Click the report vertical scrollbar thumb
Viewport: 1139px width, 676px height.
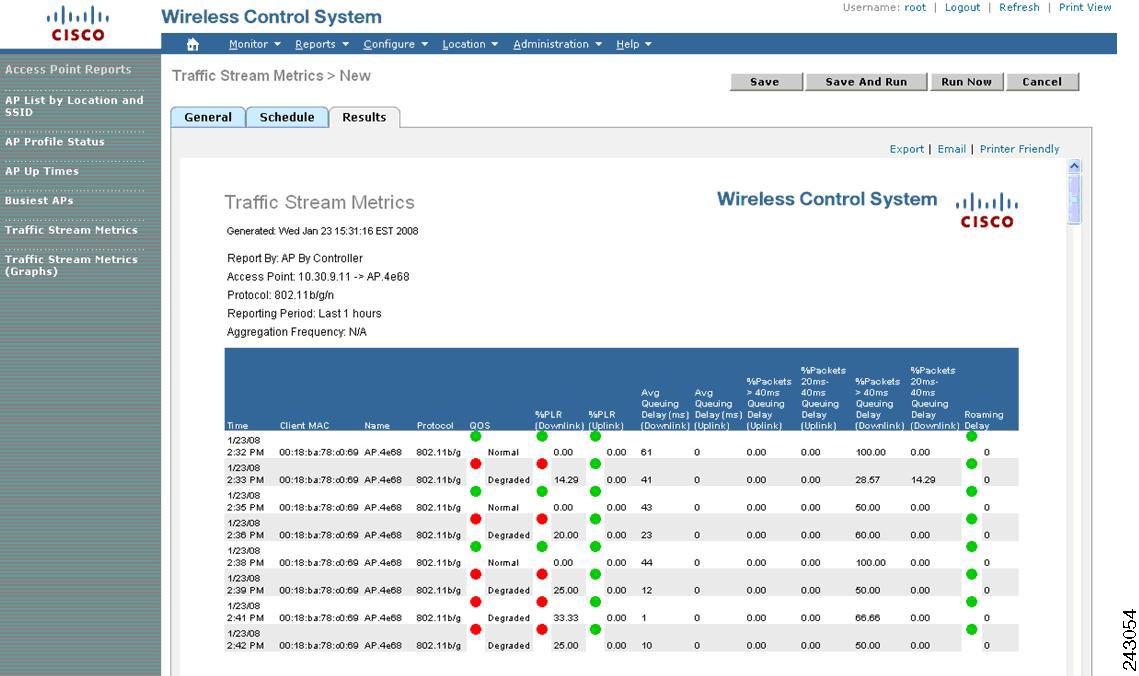coord(1074,198)
